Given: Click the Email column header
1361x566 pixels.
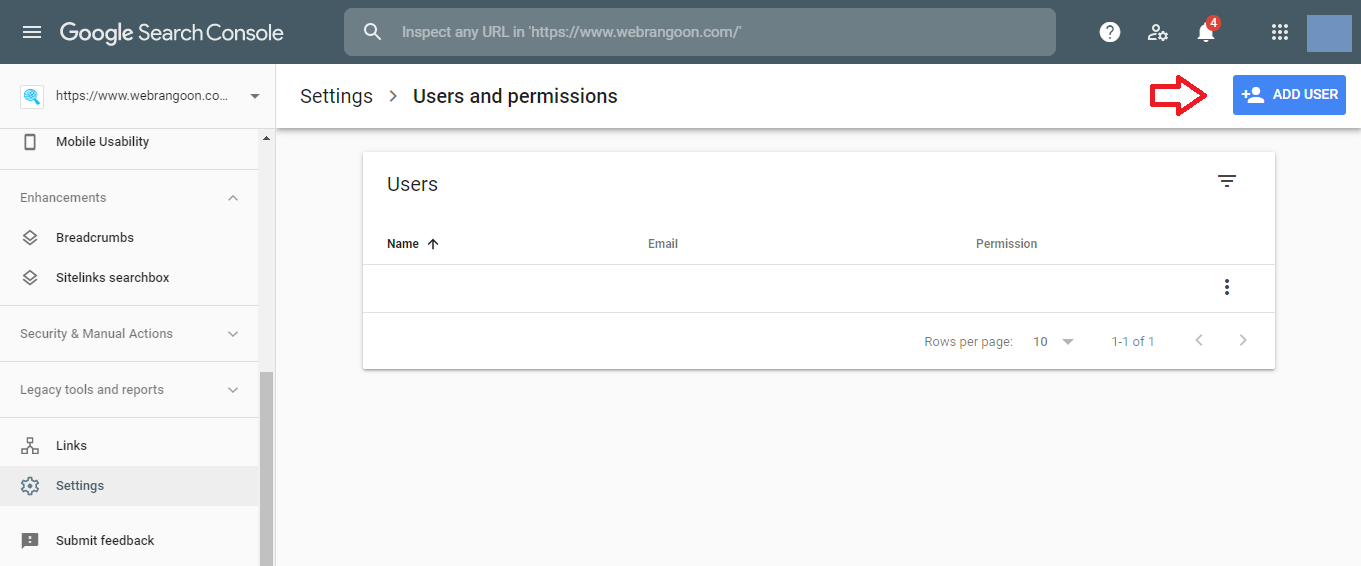Looking at the screenshot, I should click(663, 244).
